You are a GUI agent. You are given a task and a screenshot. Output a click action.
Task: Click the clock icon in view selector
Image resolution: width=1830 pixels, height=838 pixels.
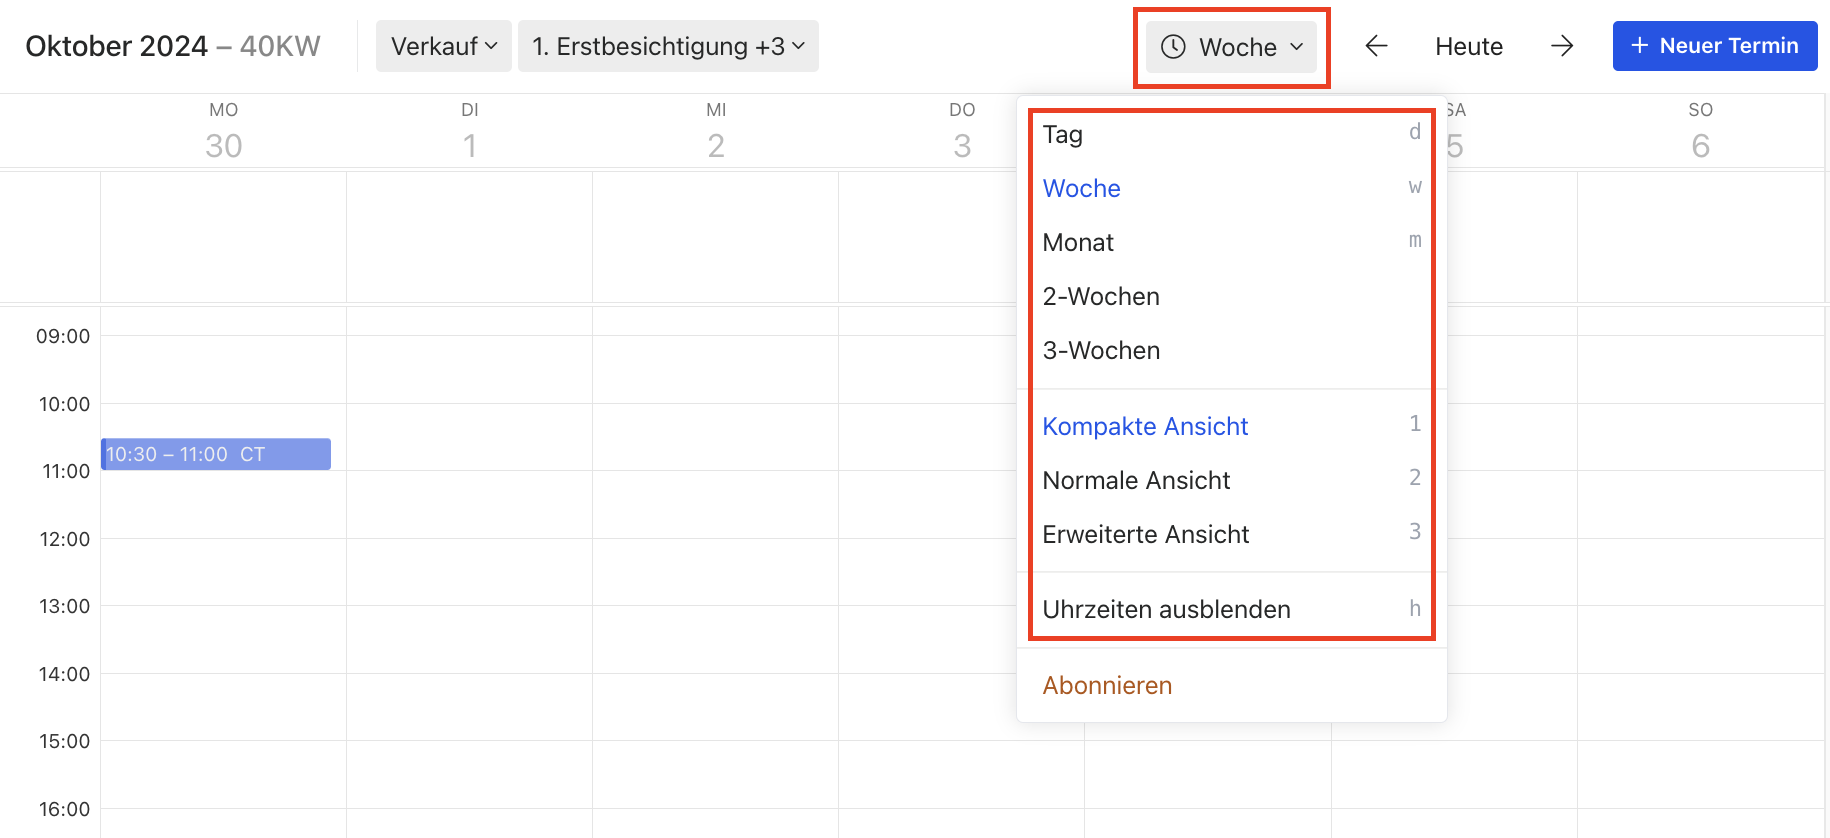point(1173,47)
